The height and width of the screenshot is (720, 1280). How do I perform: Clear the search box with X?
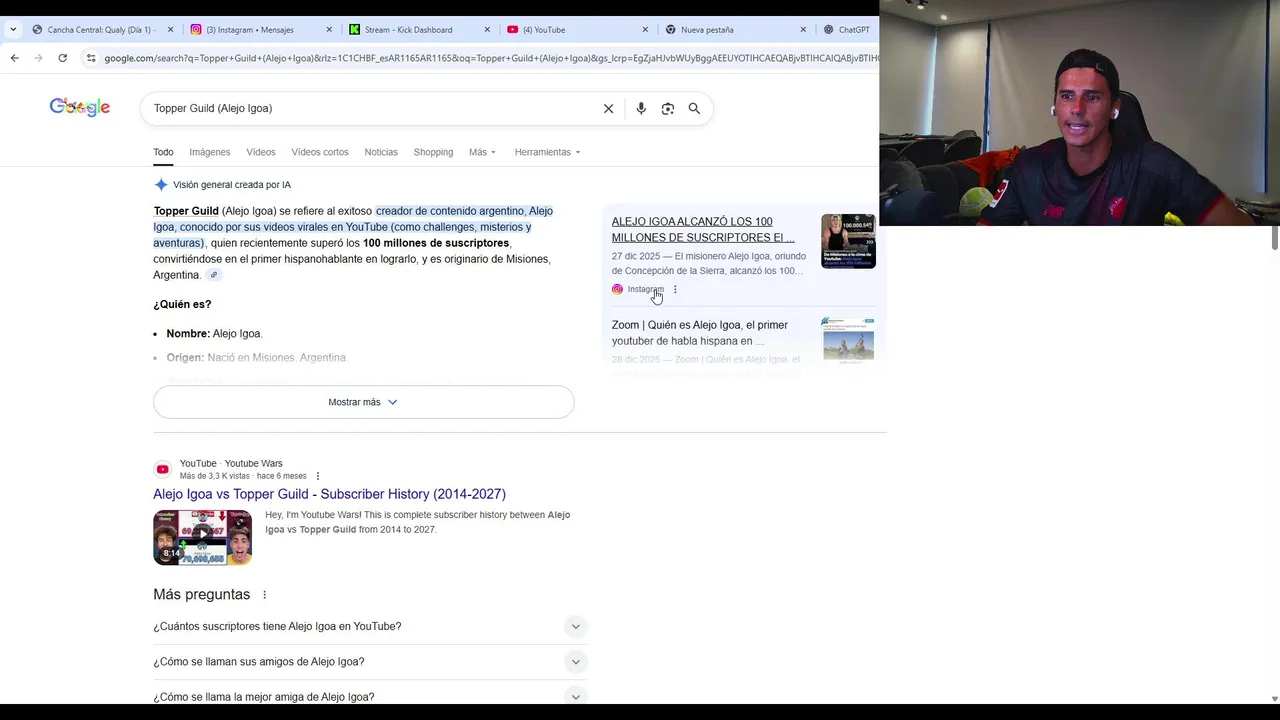coord(608,108)
